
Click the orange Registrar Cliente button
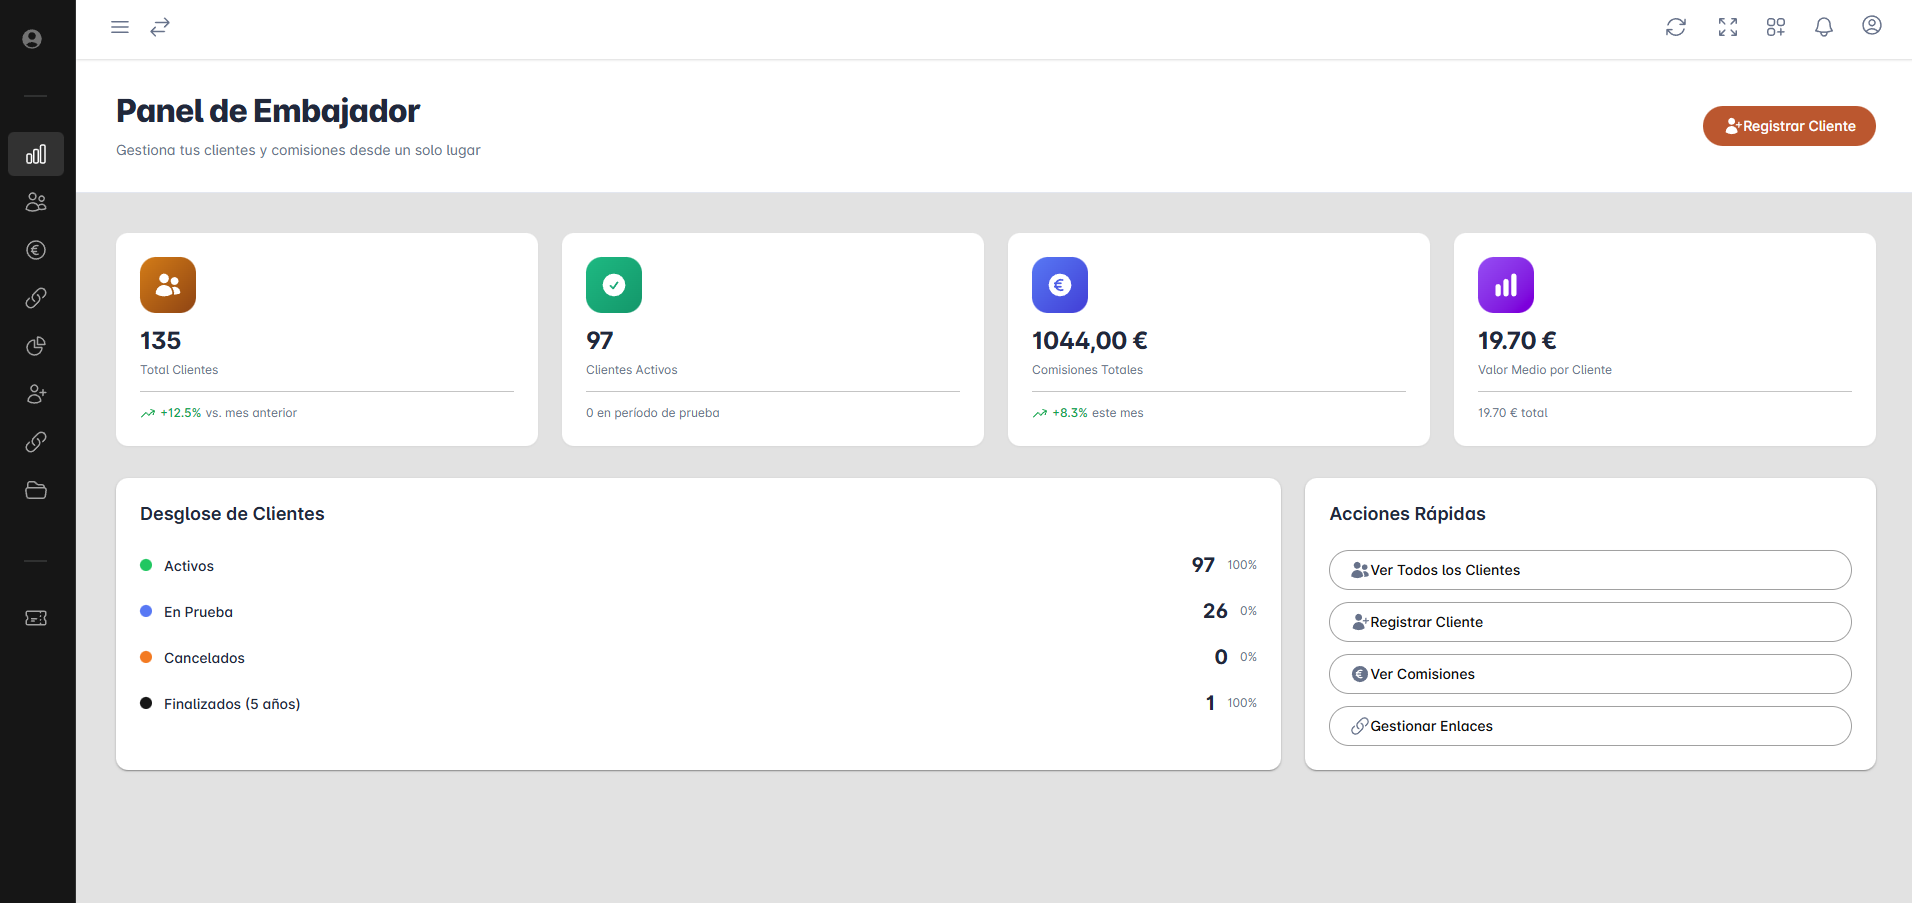click(1789, 126)
